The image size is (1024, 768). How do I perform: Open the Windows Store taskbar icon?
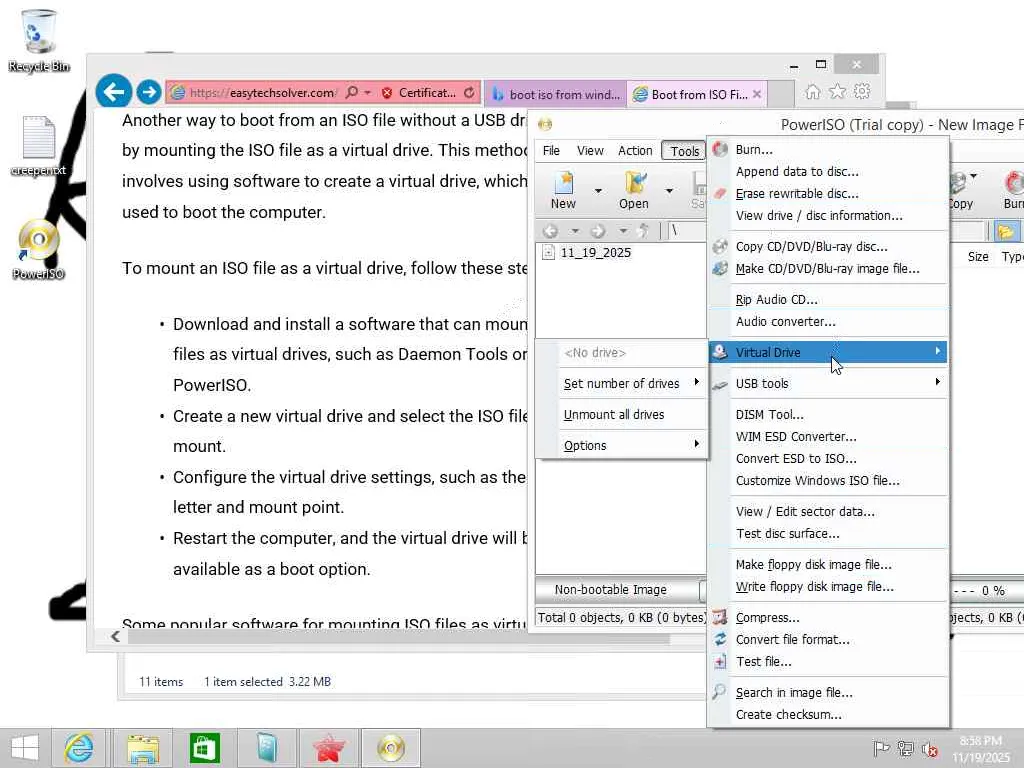click(204, 748)
